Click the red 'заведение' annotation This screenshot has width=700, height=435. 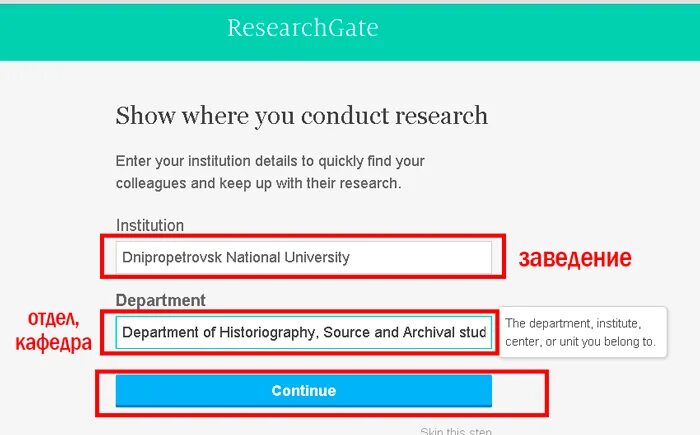(x=574, y=258)
